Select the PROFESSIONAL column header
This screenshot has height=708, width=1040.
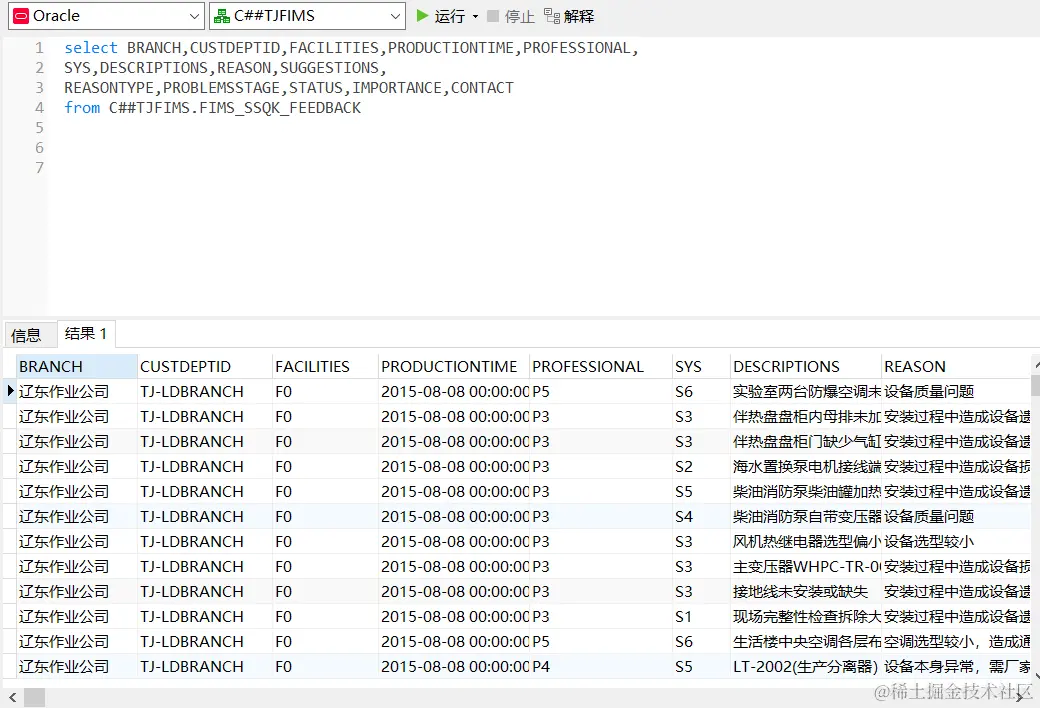click(601, 366)
